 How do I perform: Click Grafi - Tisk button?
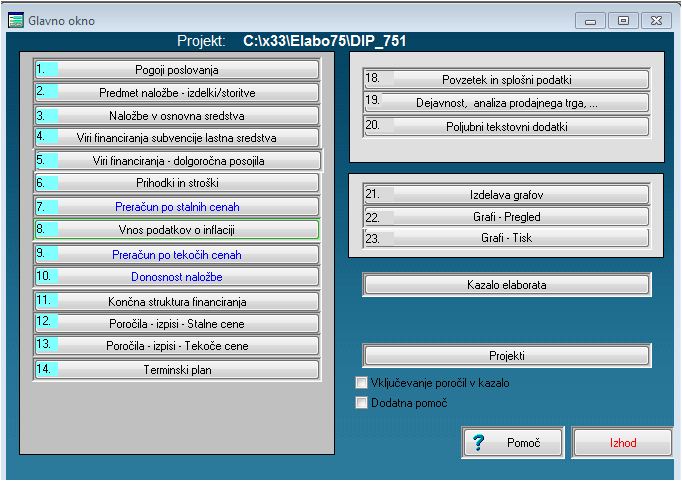[x=506, y=238]
